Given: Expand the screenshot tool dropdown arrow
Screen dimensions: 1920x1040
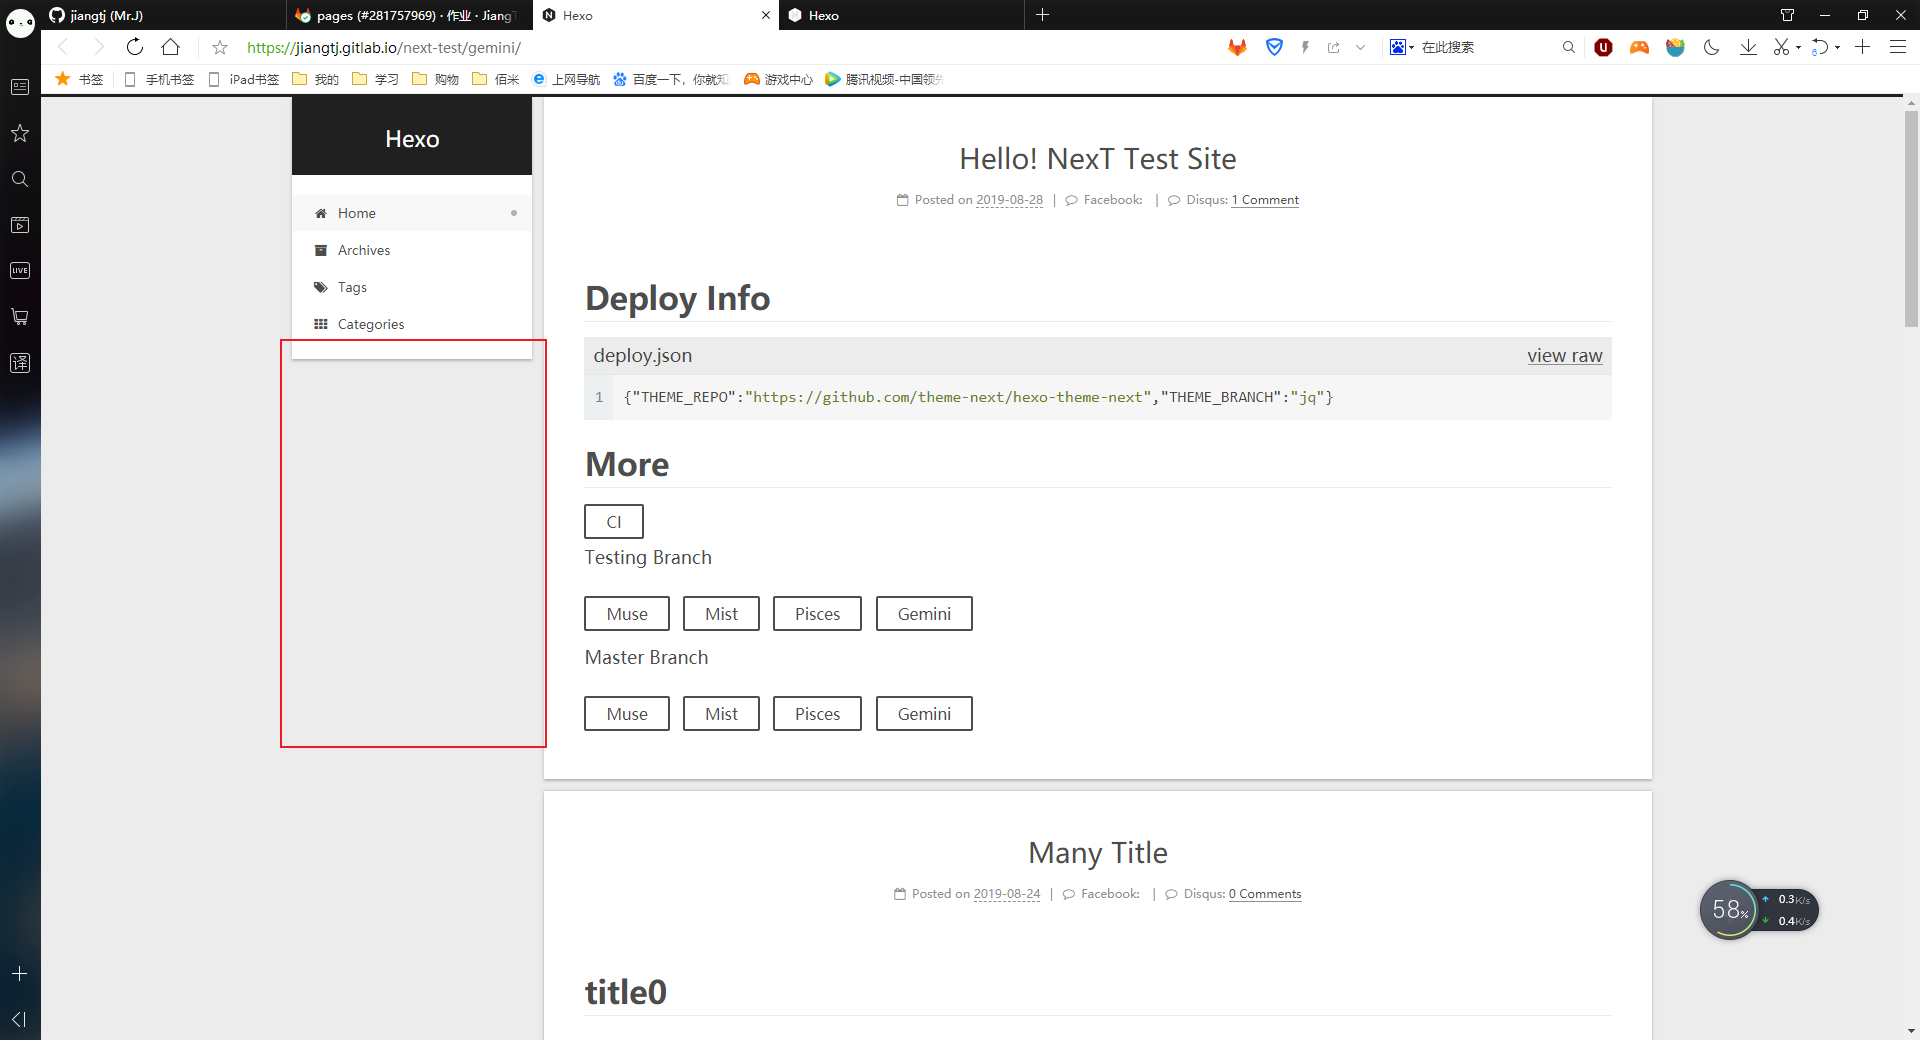Looking at the screenshot, I should 1798,47.
